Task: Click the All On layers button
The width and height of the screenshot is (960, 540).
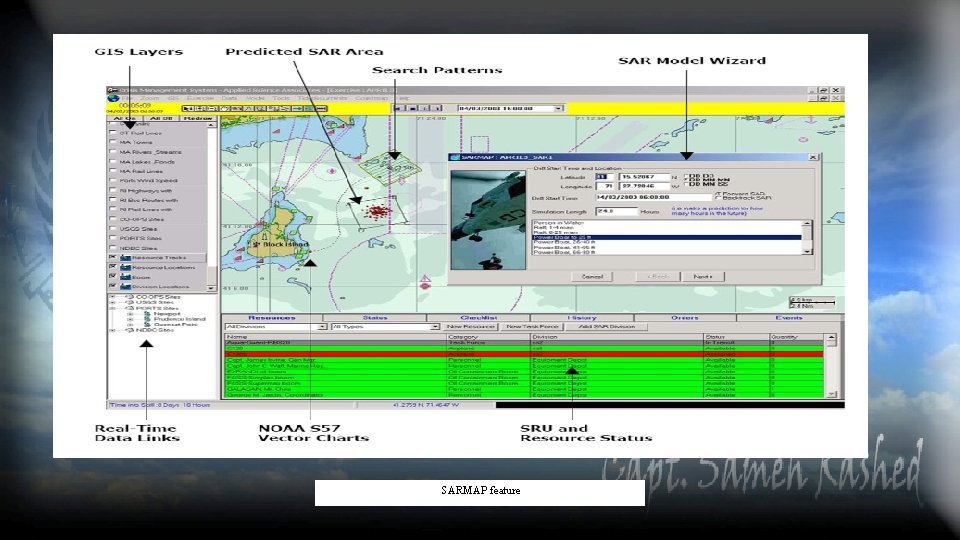Action: click(x=126, y=118)
